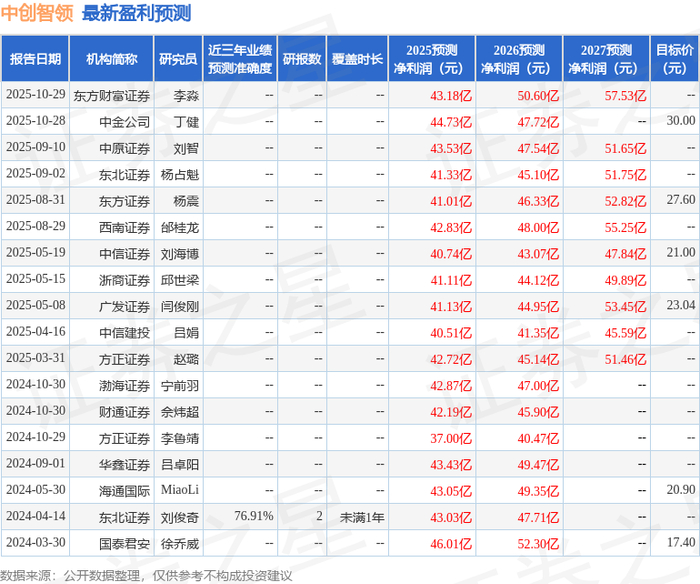
Task: Select the 2025预测净利润 column header
Action: tap(432, 59)
